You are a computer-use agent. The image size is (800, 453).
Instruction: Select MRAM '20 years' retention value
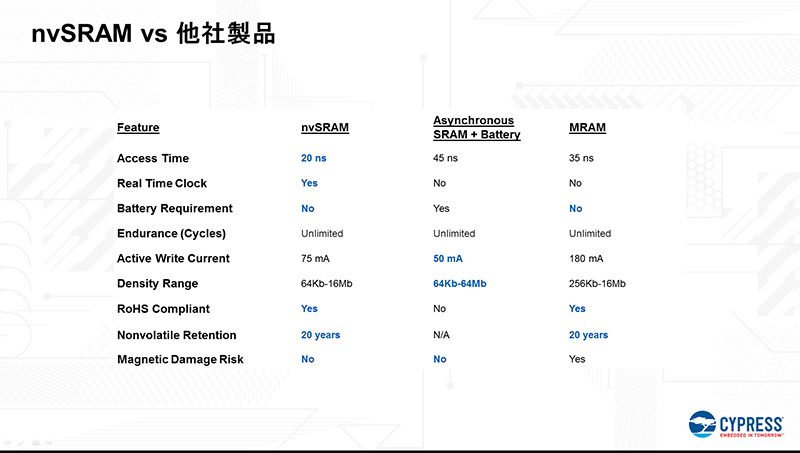588,335
